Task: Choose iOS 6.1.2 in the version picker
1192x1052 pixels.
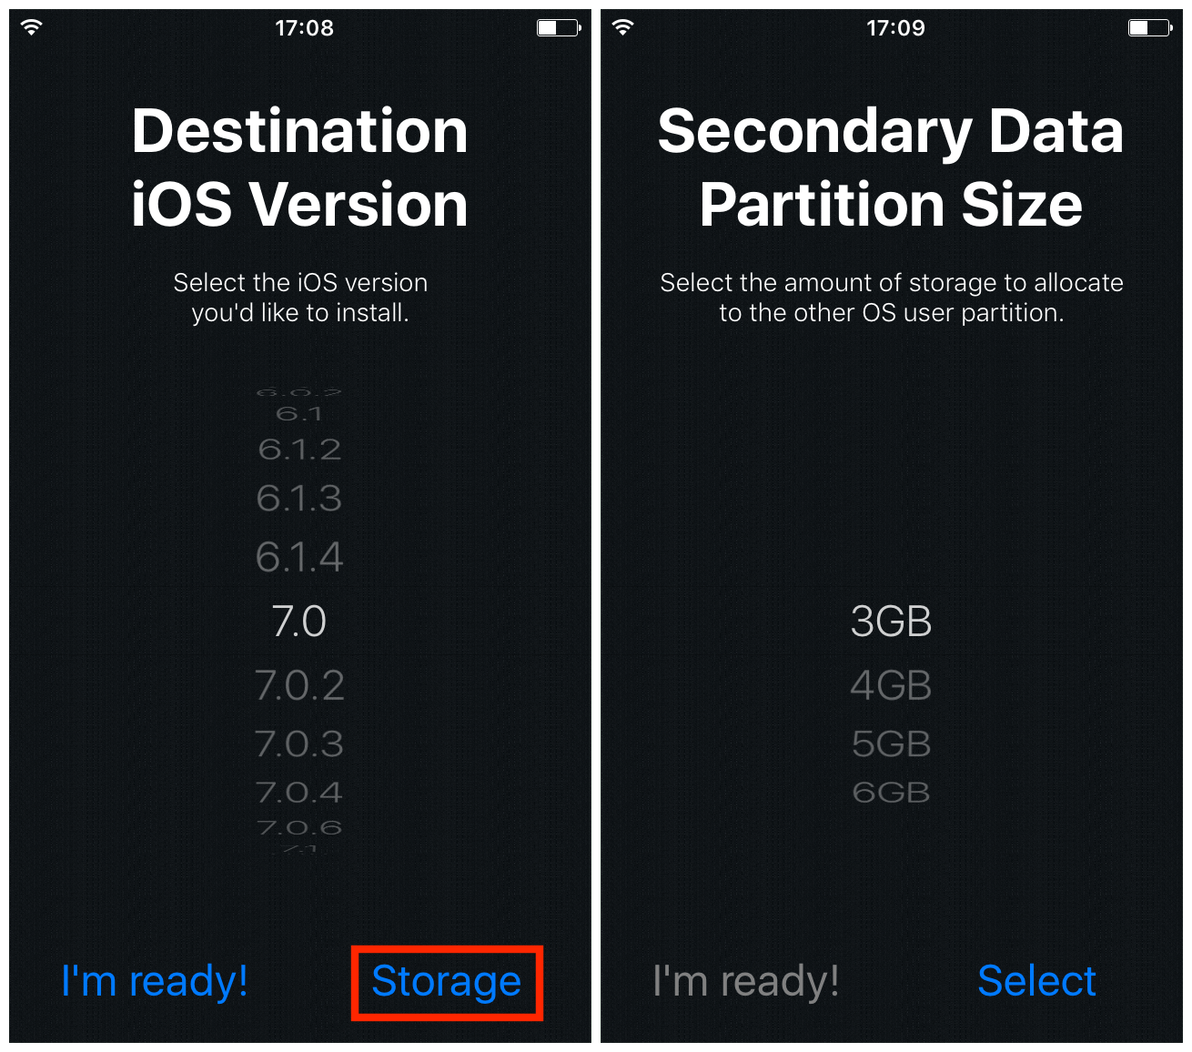Action: (300, 449)
